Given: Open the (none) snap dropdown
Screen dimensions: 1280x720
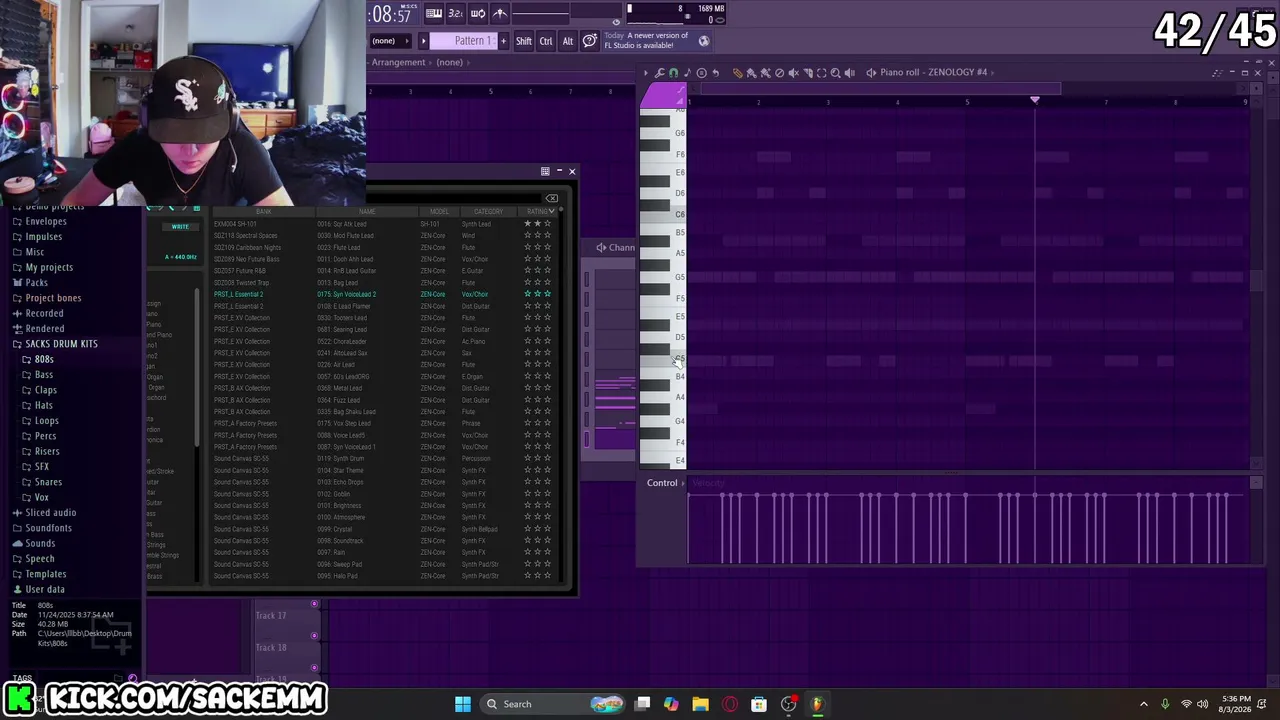Looking at the screenshot, I should pyautogui.click(x=390, y=41).
